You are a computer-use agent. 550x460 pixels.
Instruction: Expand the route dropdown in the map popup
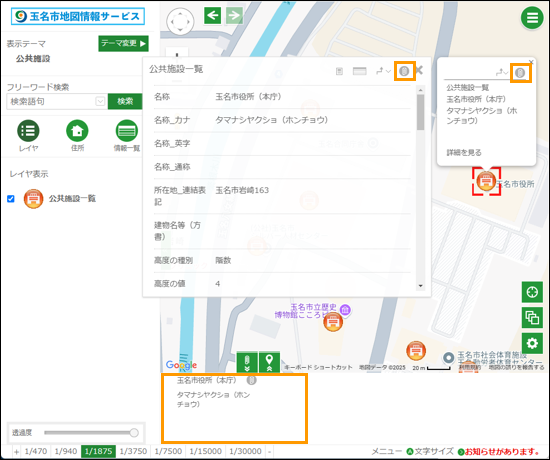502,73
